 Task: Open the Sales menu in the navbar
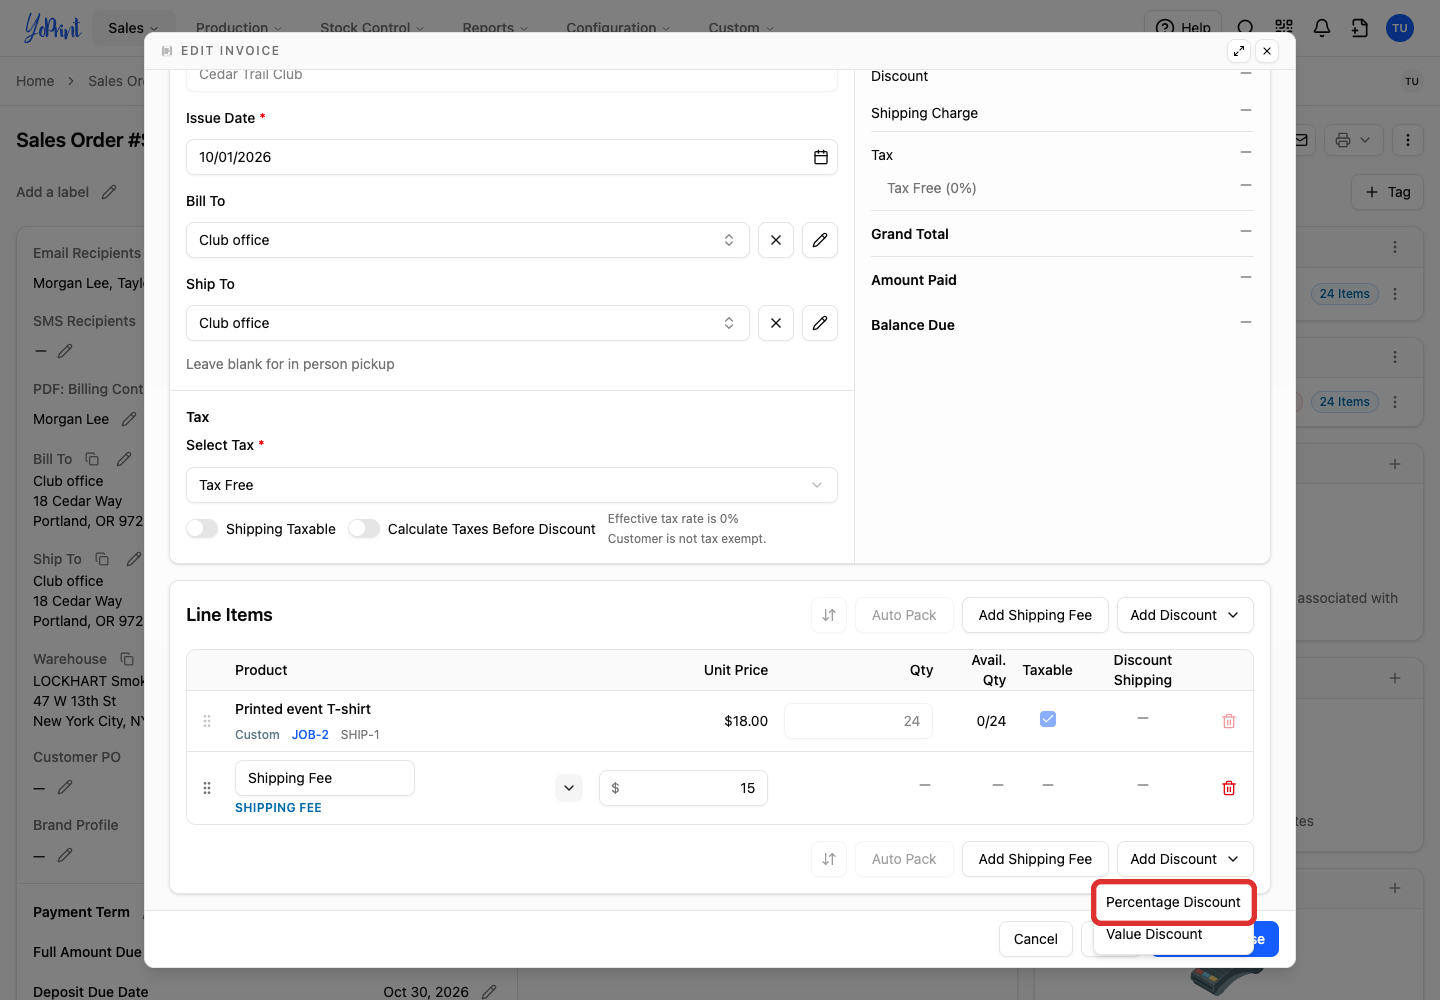pyautogui.click(x=133, y=28)
